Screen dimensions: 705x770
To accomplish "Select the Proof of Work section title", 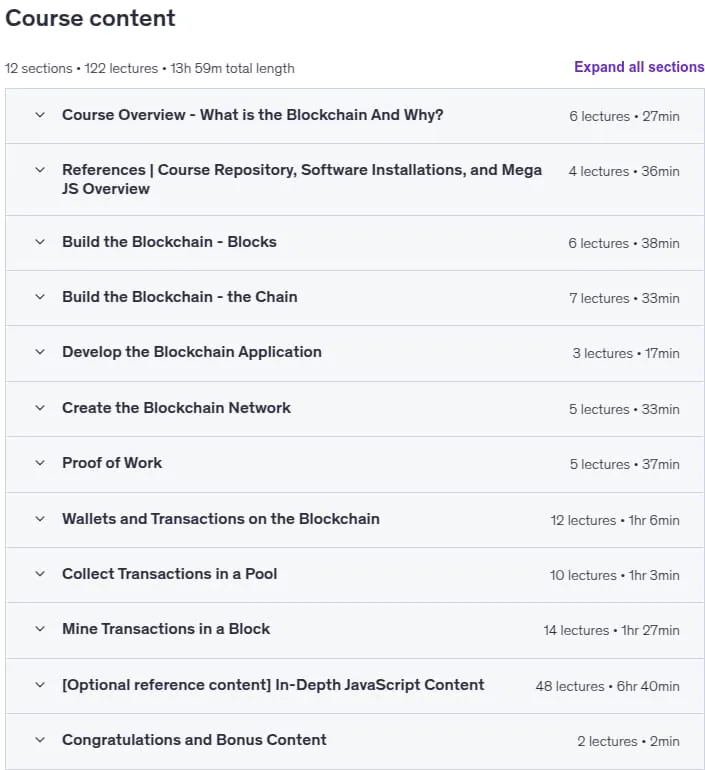I will point(112,463).
